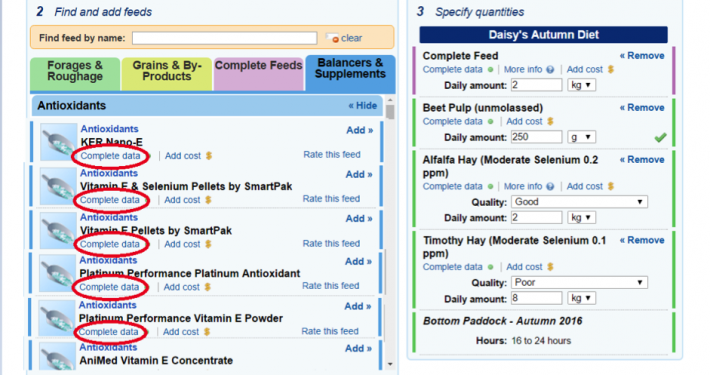The width and height of the screenshot is (710, 375).
Task: Click the More info help icon for Alfalfa Hay
Action: click(x=550, y=187)
